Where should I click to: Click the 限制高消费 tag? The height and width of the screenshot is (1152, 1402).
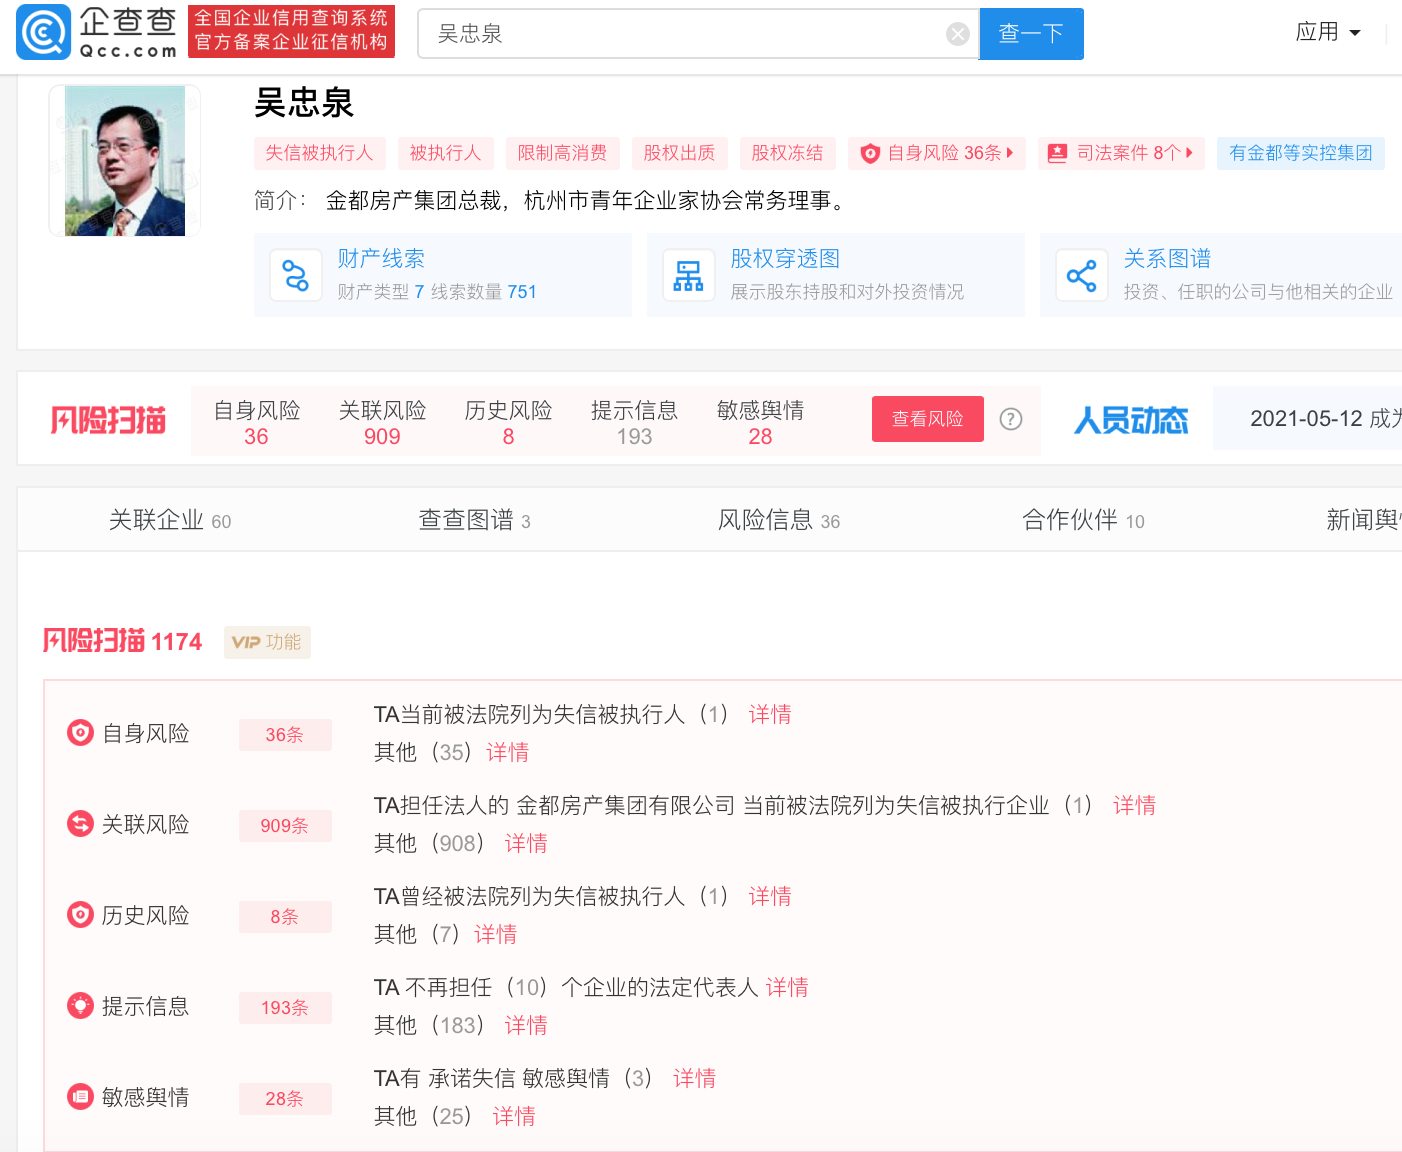pos(562,153)
